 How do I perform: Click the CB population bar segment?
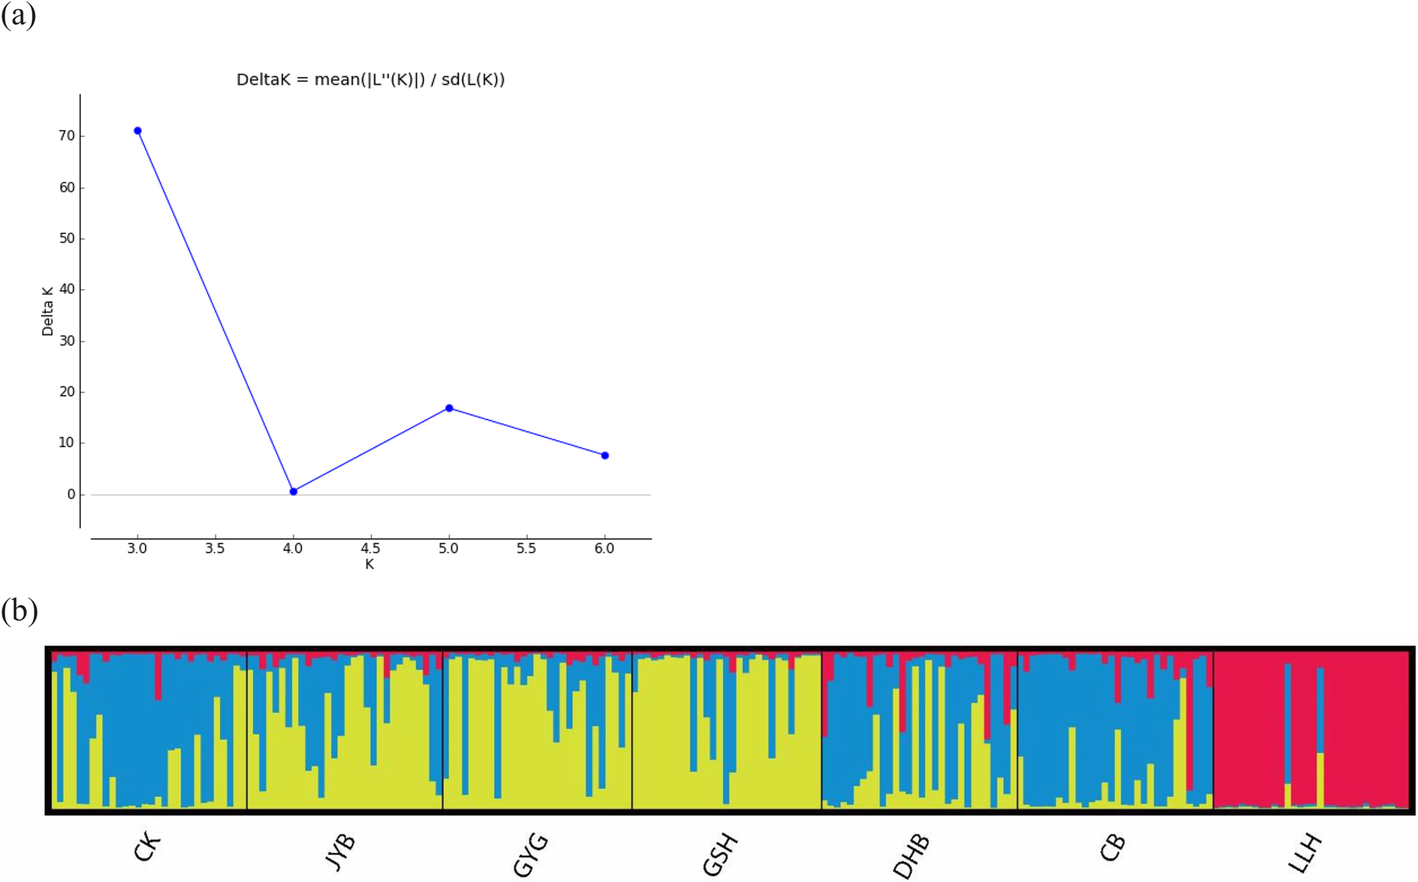[x=1115, y=730]
